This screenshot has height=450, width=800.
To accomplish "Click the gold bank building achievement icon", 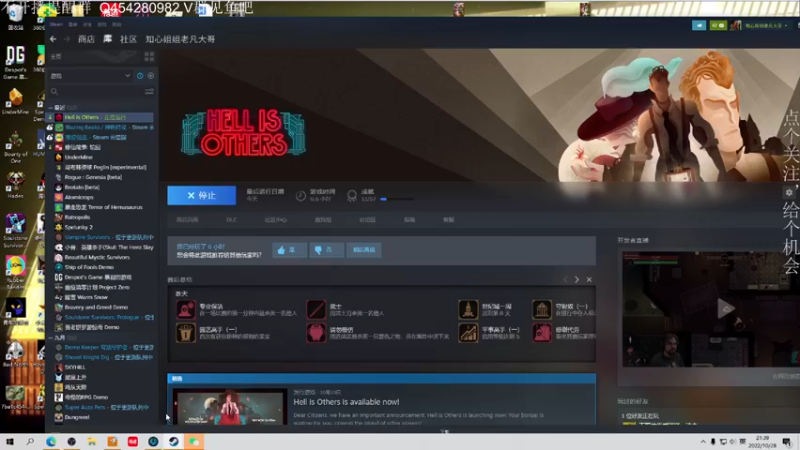I will click(x=542, y=309).
